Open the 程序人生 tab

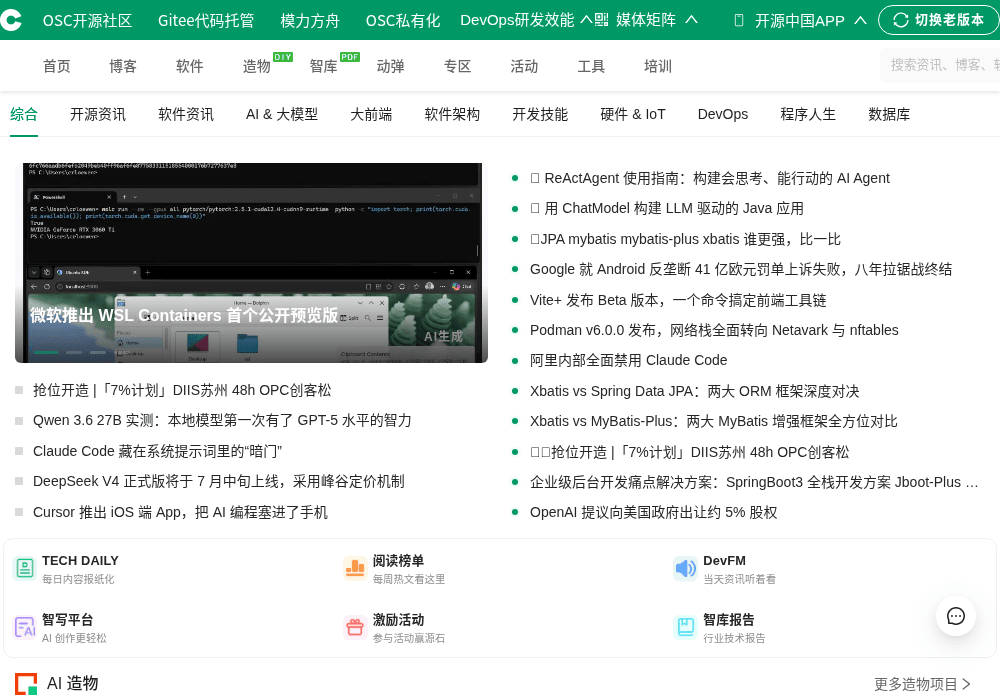point(808,114)
